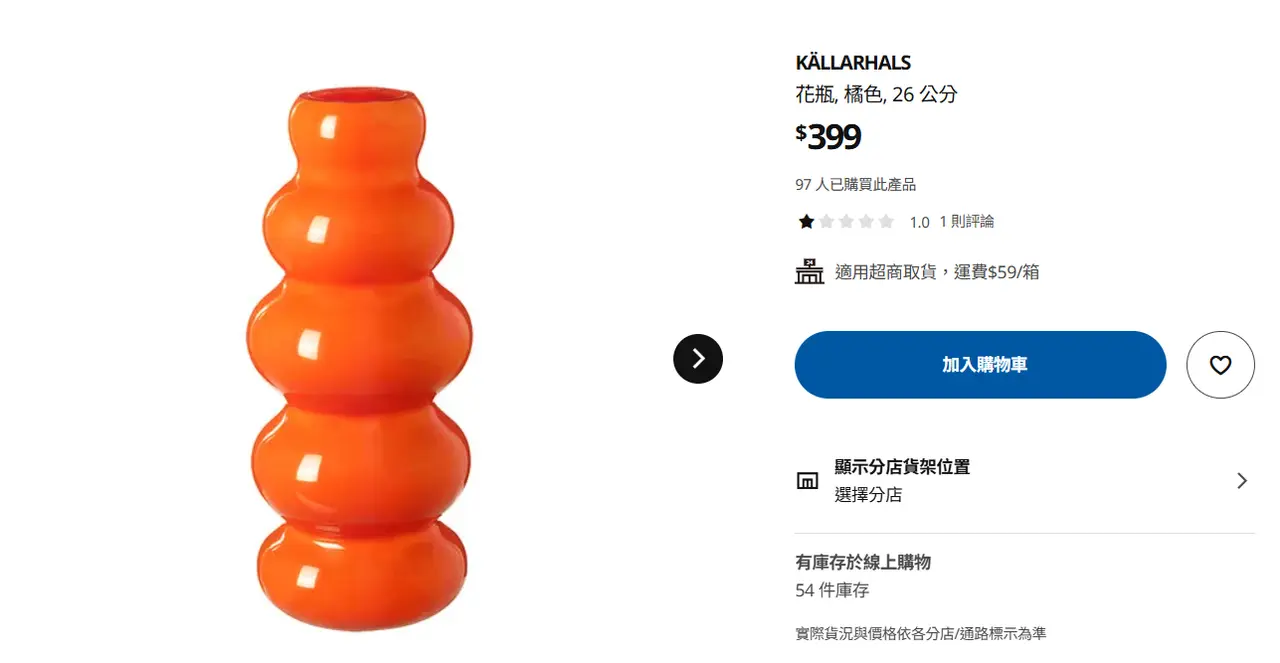Select the second rating star
This screenshot has width=1280, height=663.
tap(826, 221)
